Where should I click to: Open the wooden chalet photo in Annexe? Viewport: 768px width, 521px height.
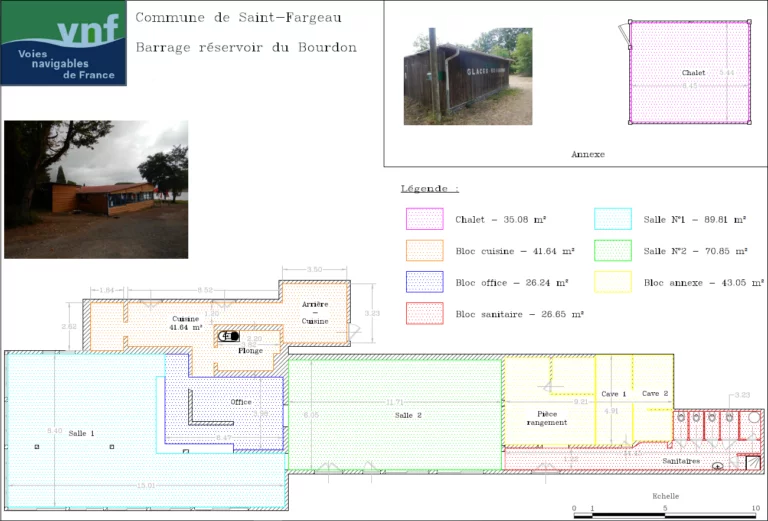467,76
